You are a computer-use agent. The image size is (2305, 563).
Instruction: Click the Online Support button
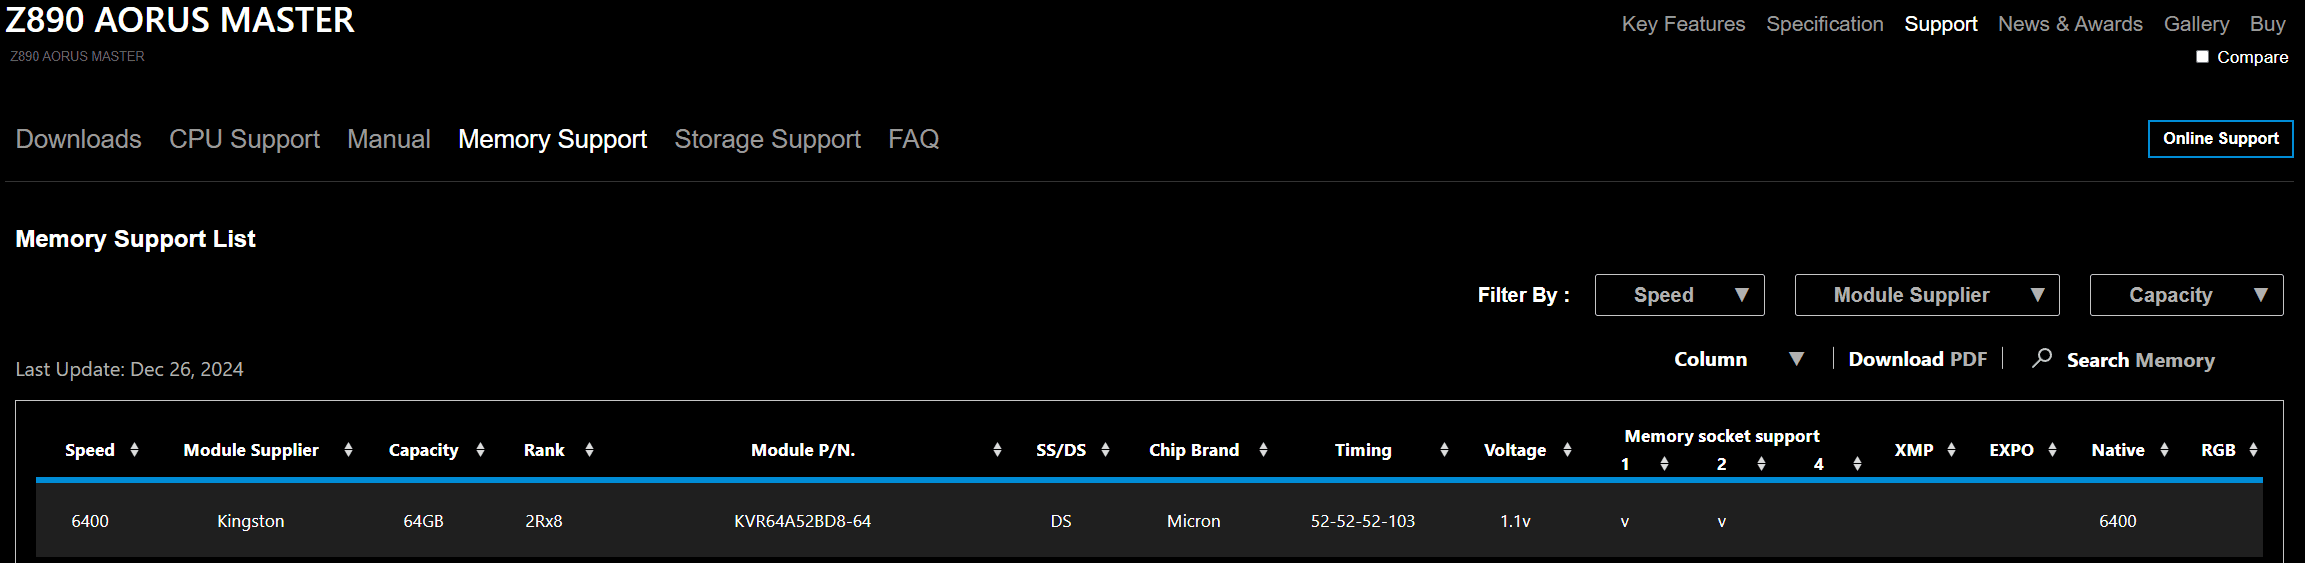pos(2220,139)
